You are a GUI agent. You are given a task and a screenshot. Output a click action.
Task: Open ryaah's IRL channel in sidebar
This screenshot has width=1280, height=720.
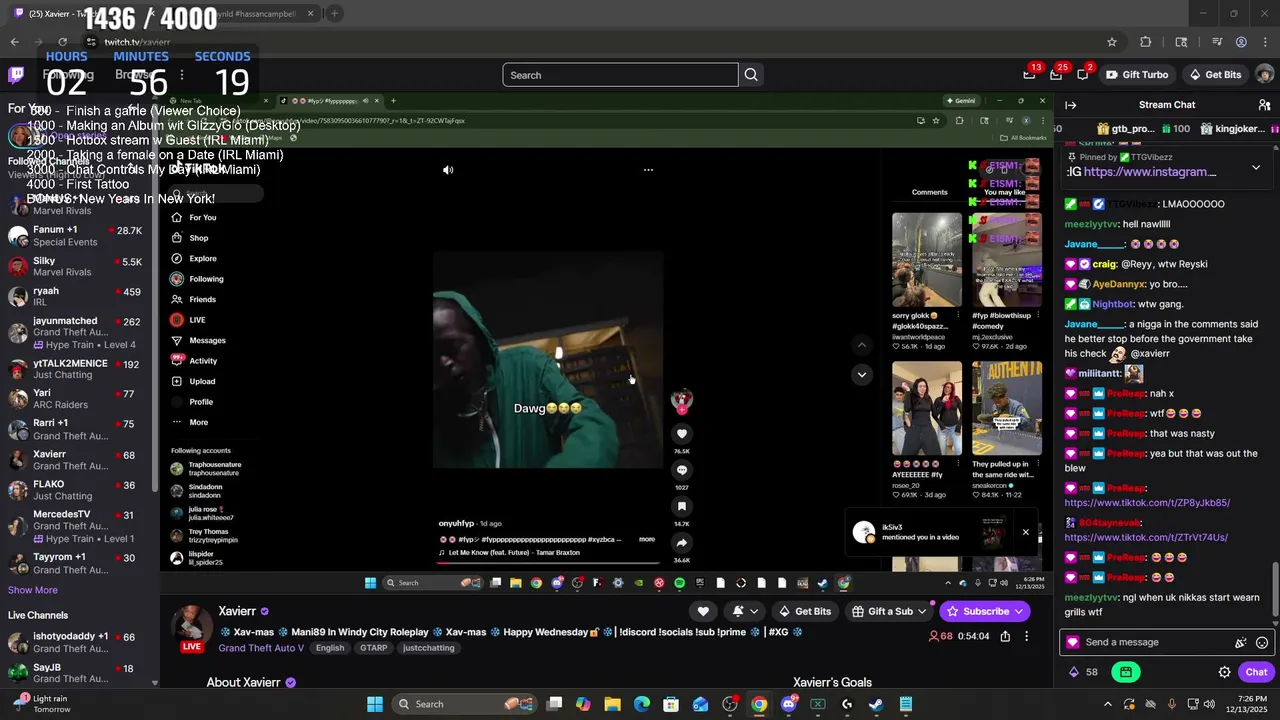pos(78,296)
